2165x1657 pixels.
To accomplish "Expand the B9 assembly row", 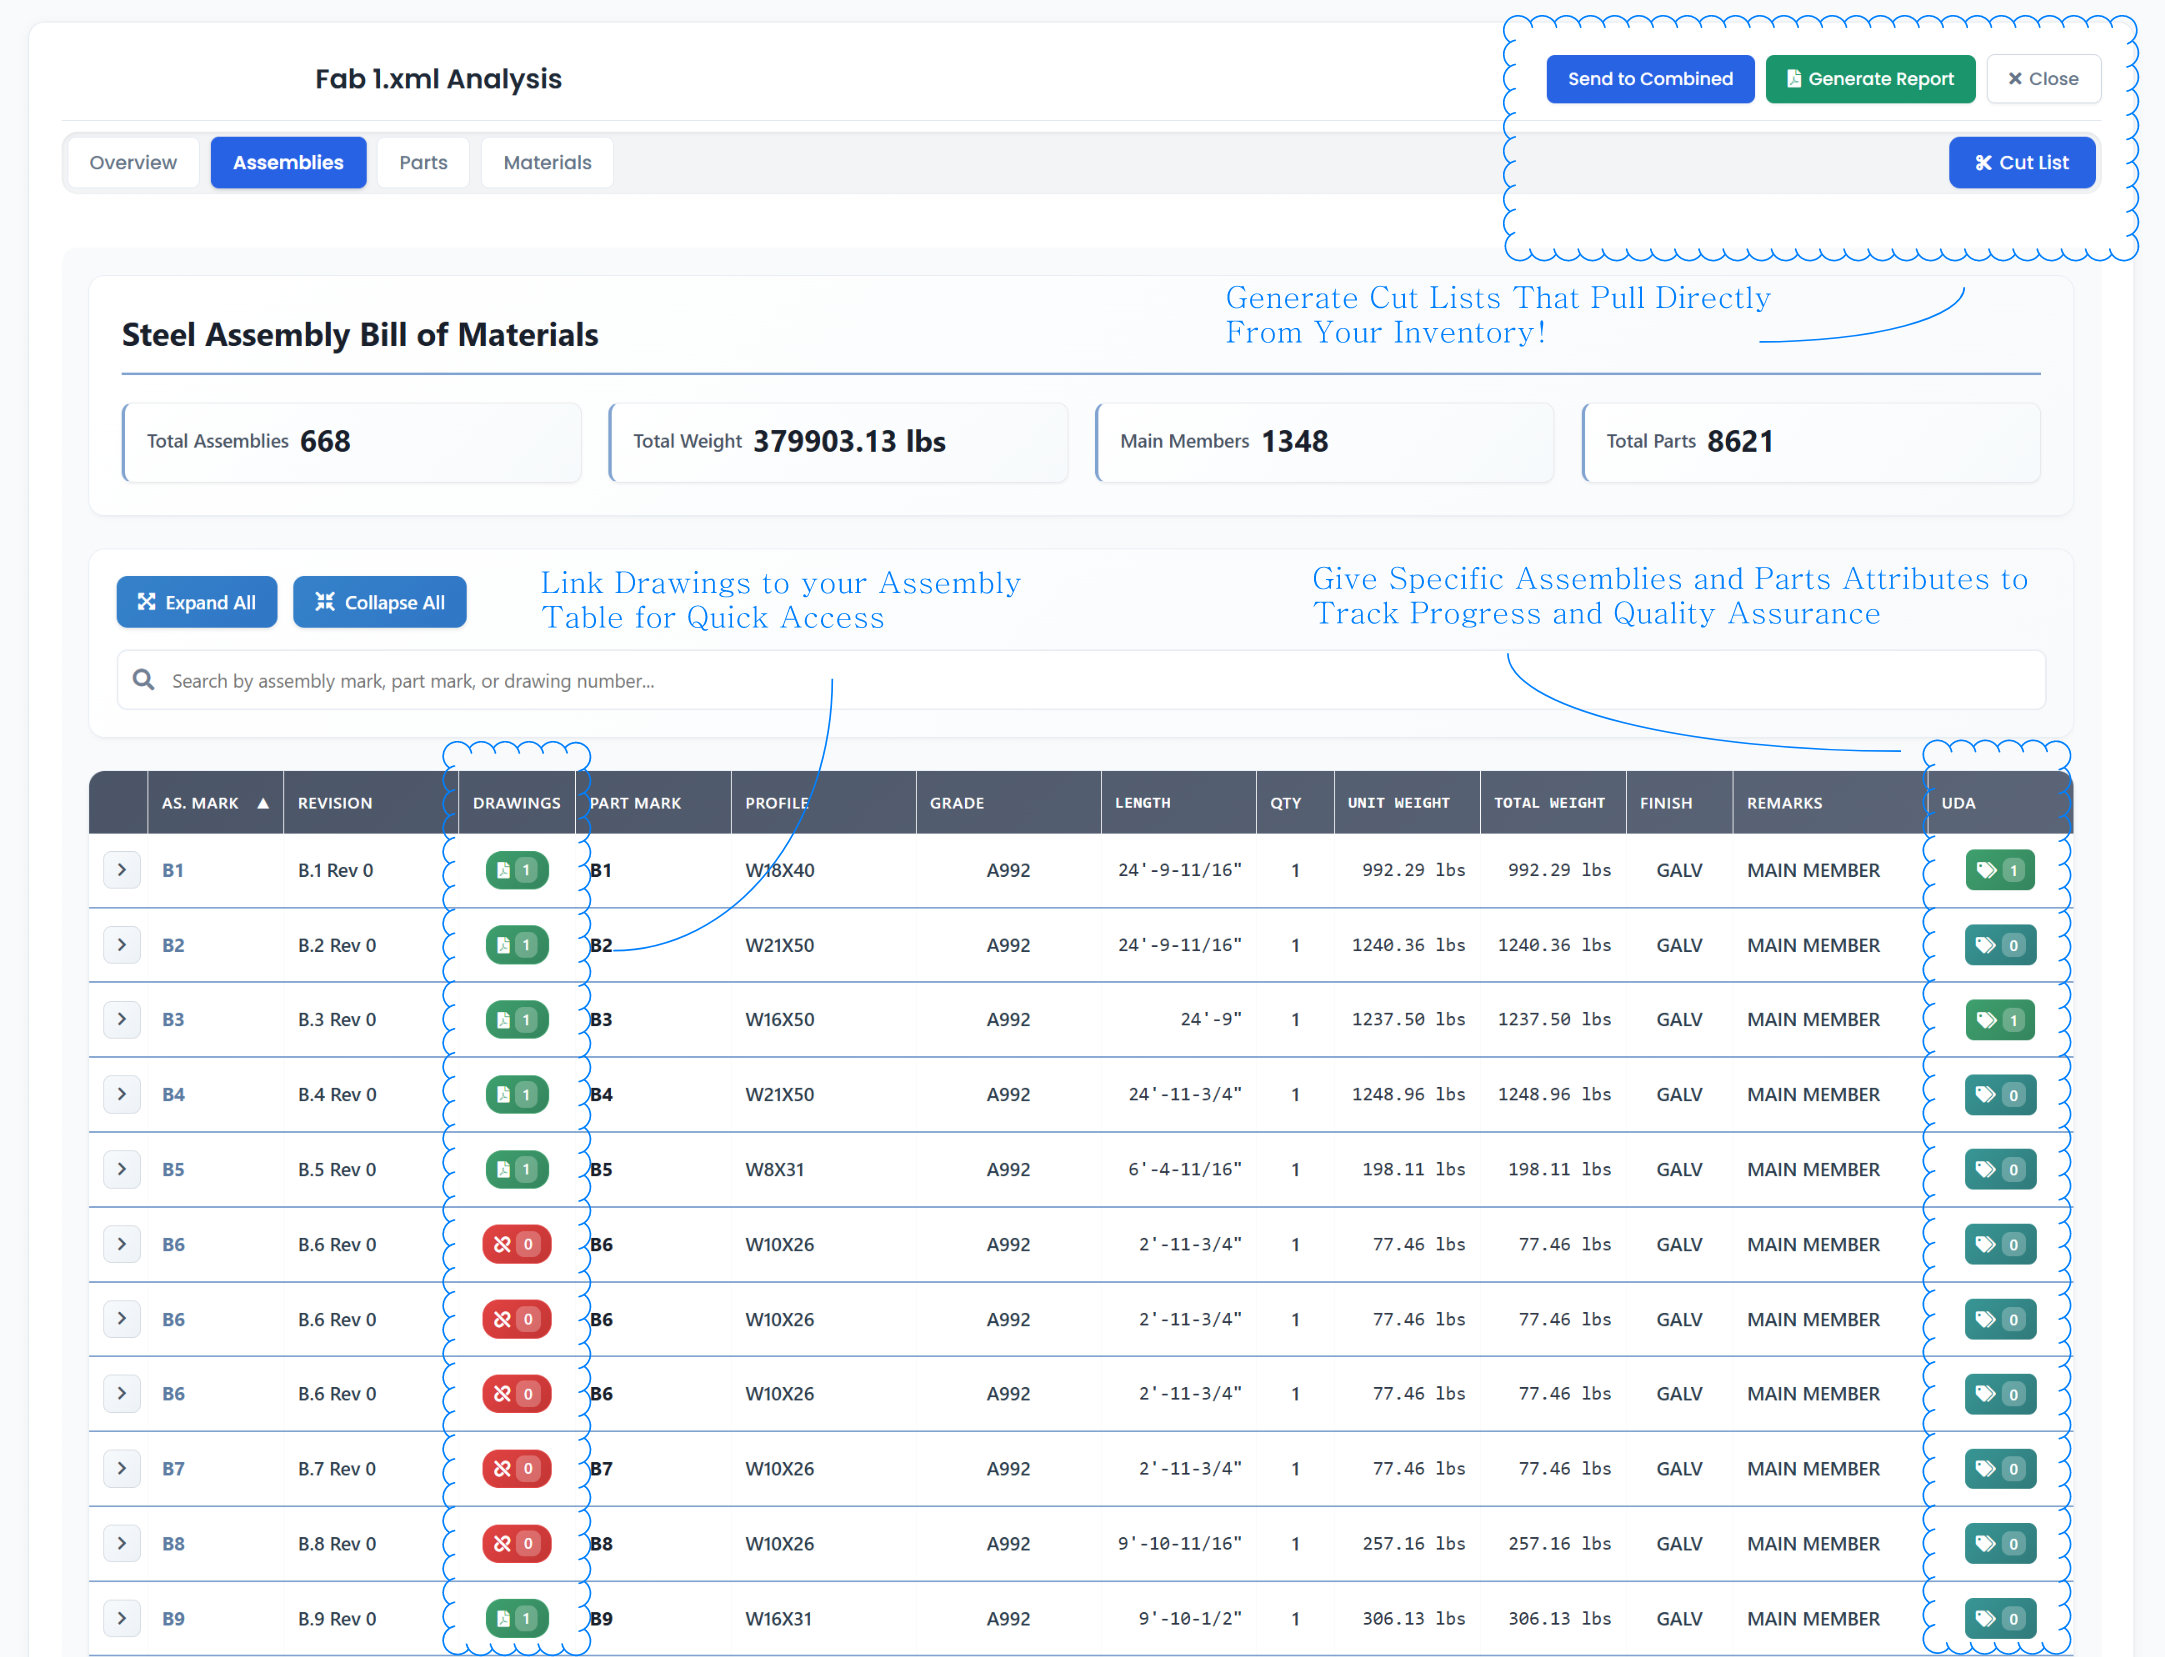I will coord(122,1618).
